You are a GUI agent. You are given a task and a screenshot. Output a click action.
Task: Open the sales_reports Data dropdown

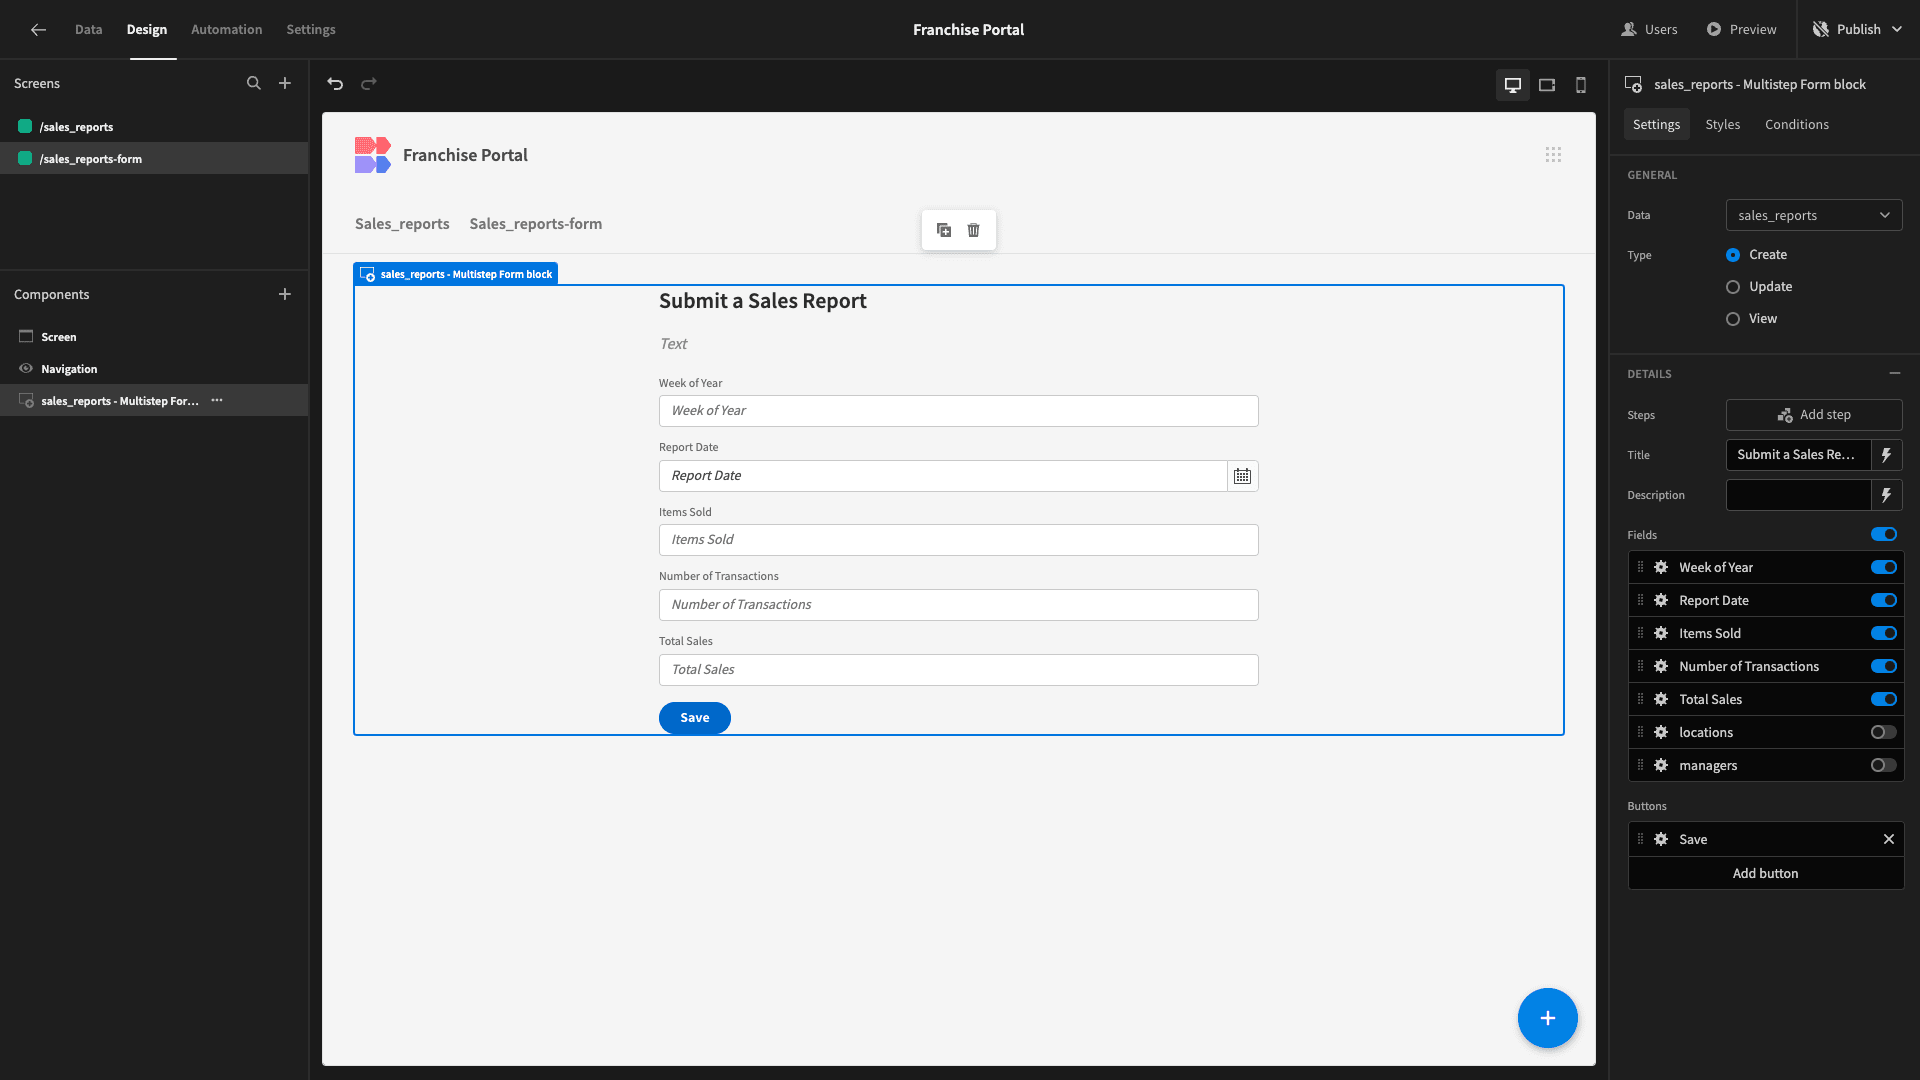[x=1814, y=215]
